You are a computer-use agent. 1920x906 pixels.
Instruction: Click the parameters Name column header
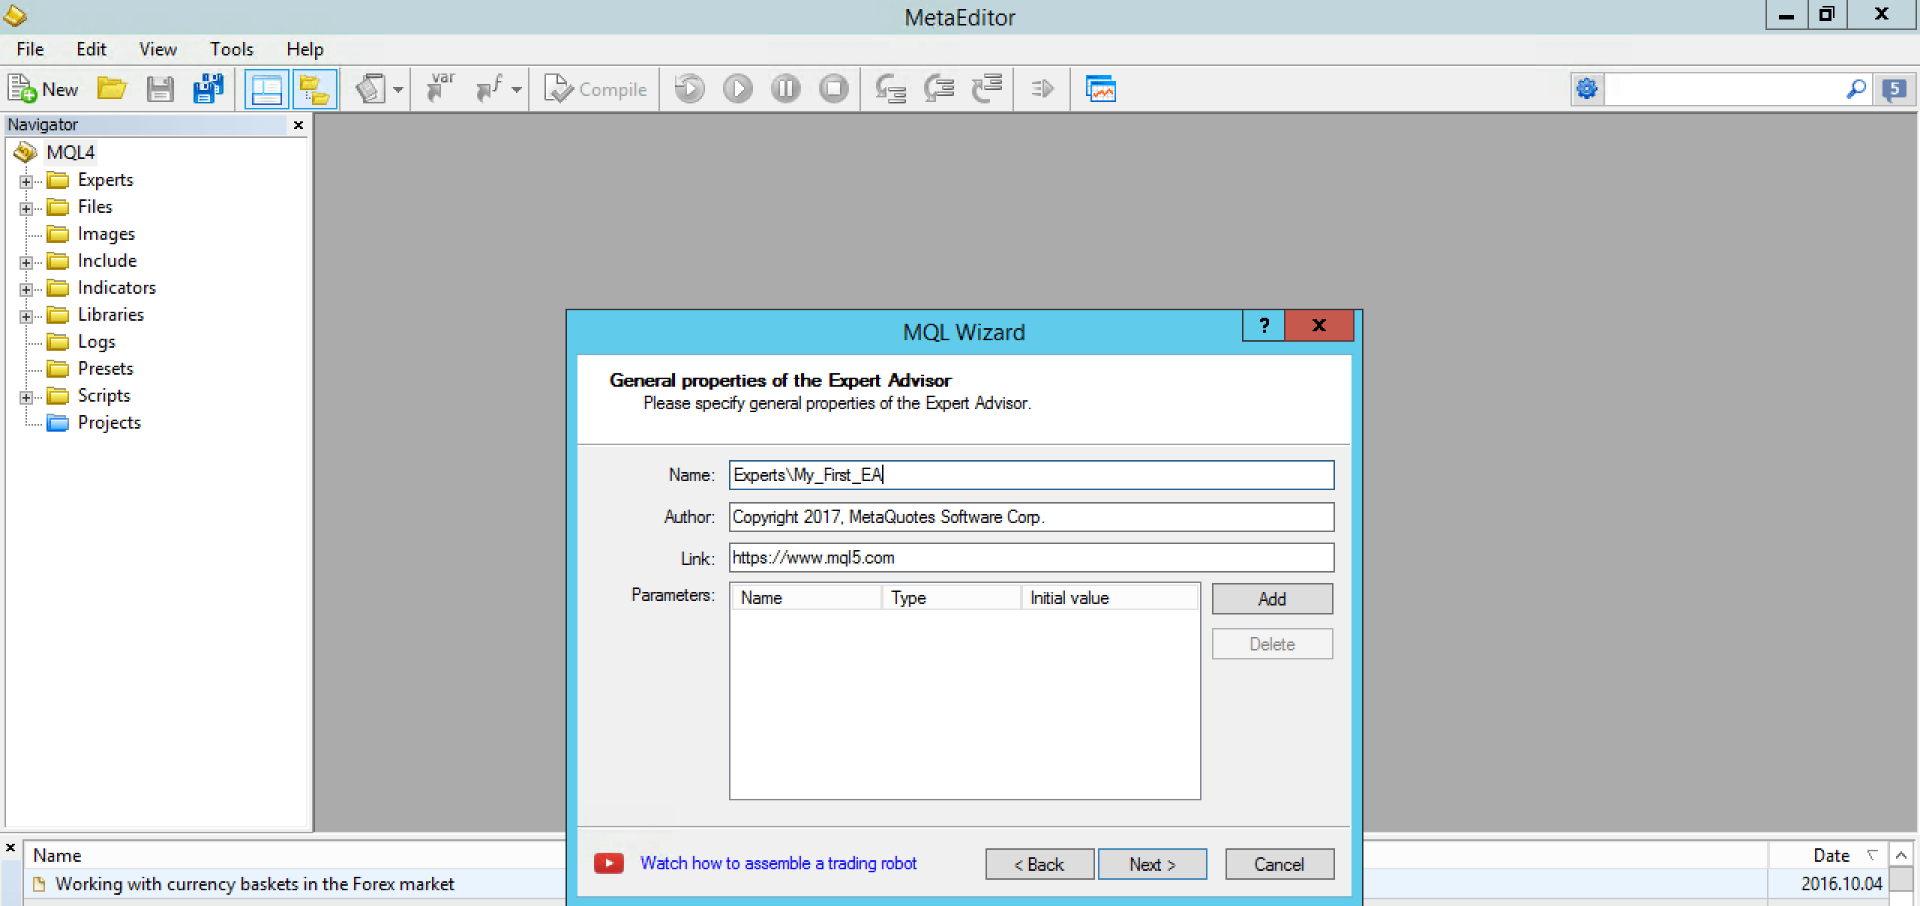pyautogui.click(x=806, y=598)
